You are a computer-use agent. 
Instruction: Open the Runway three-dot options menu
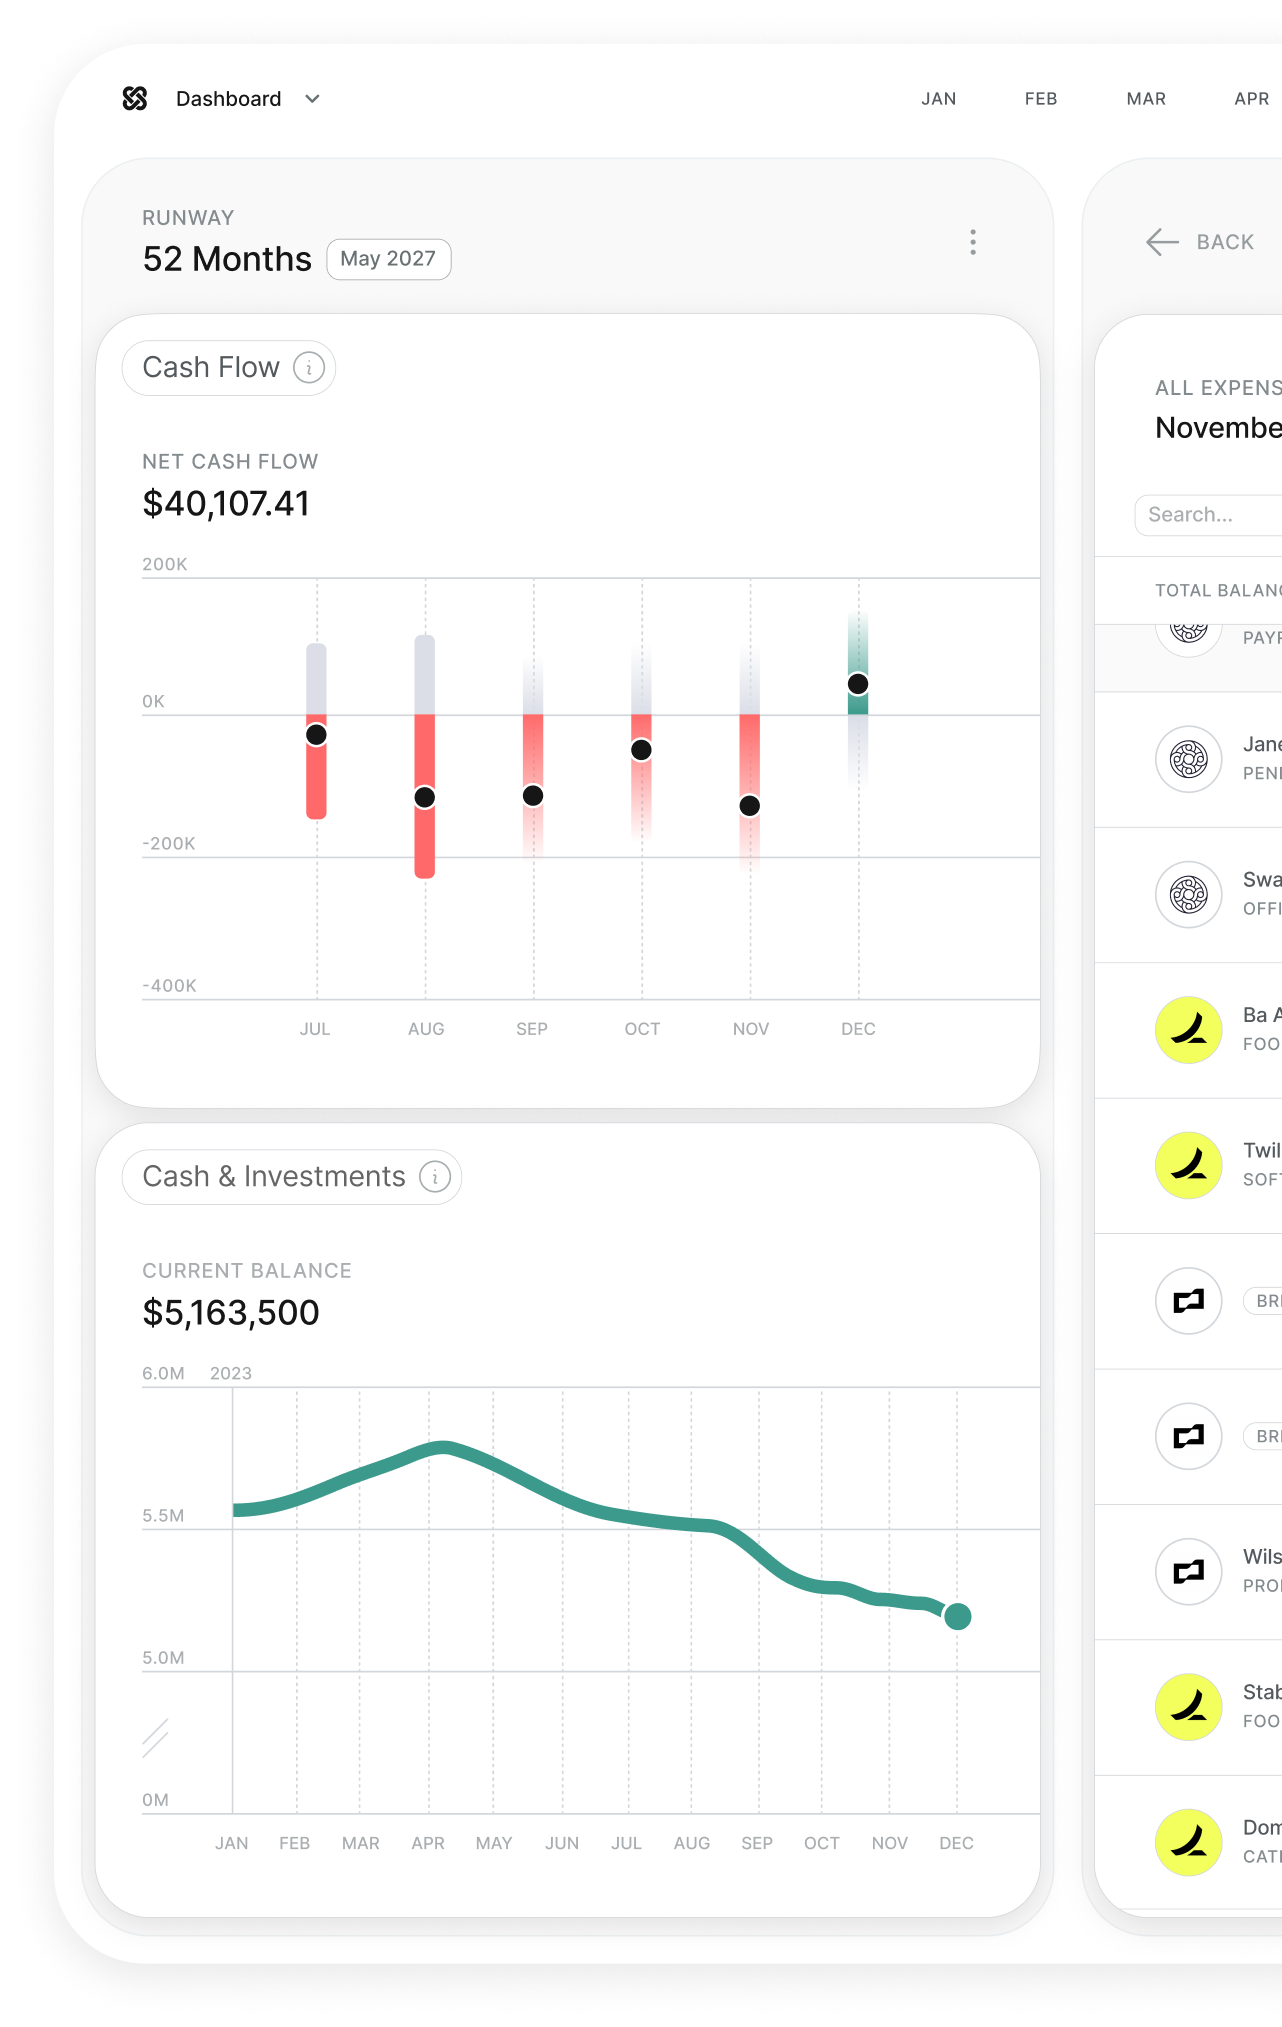(x=972, y=242)
